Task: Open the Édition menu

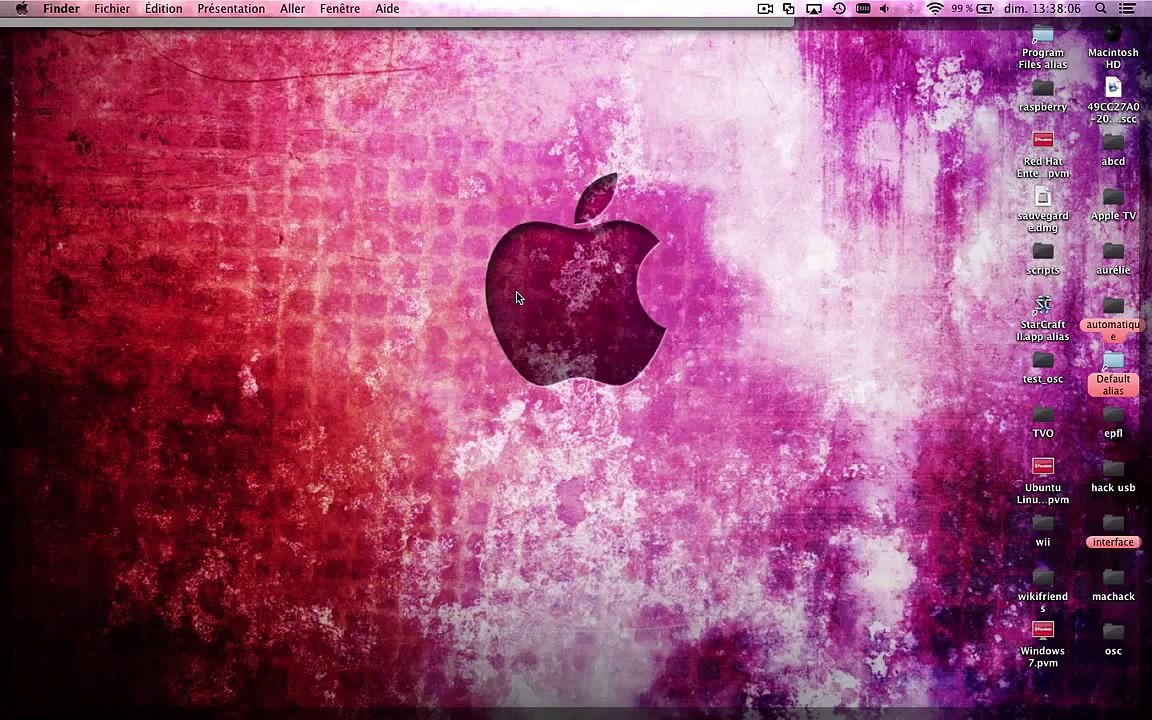Action: (x=163, y=9)
